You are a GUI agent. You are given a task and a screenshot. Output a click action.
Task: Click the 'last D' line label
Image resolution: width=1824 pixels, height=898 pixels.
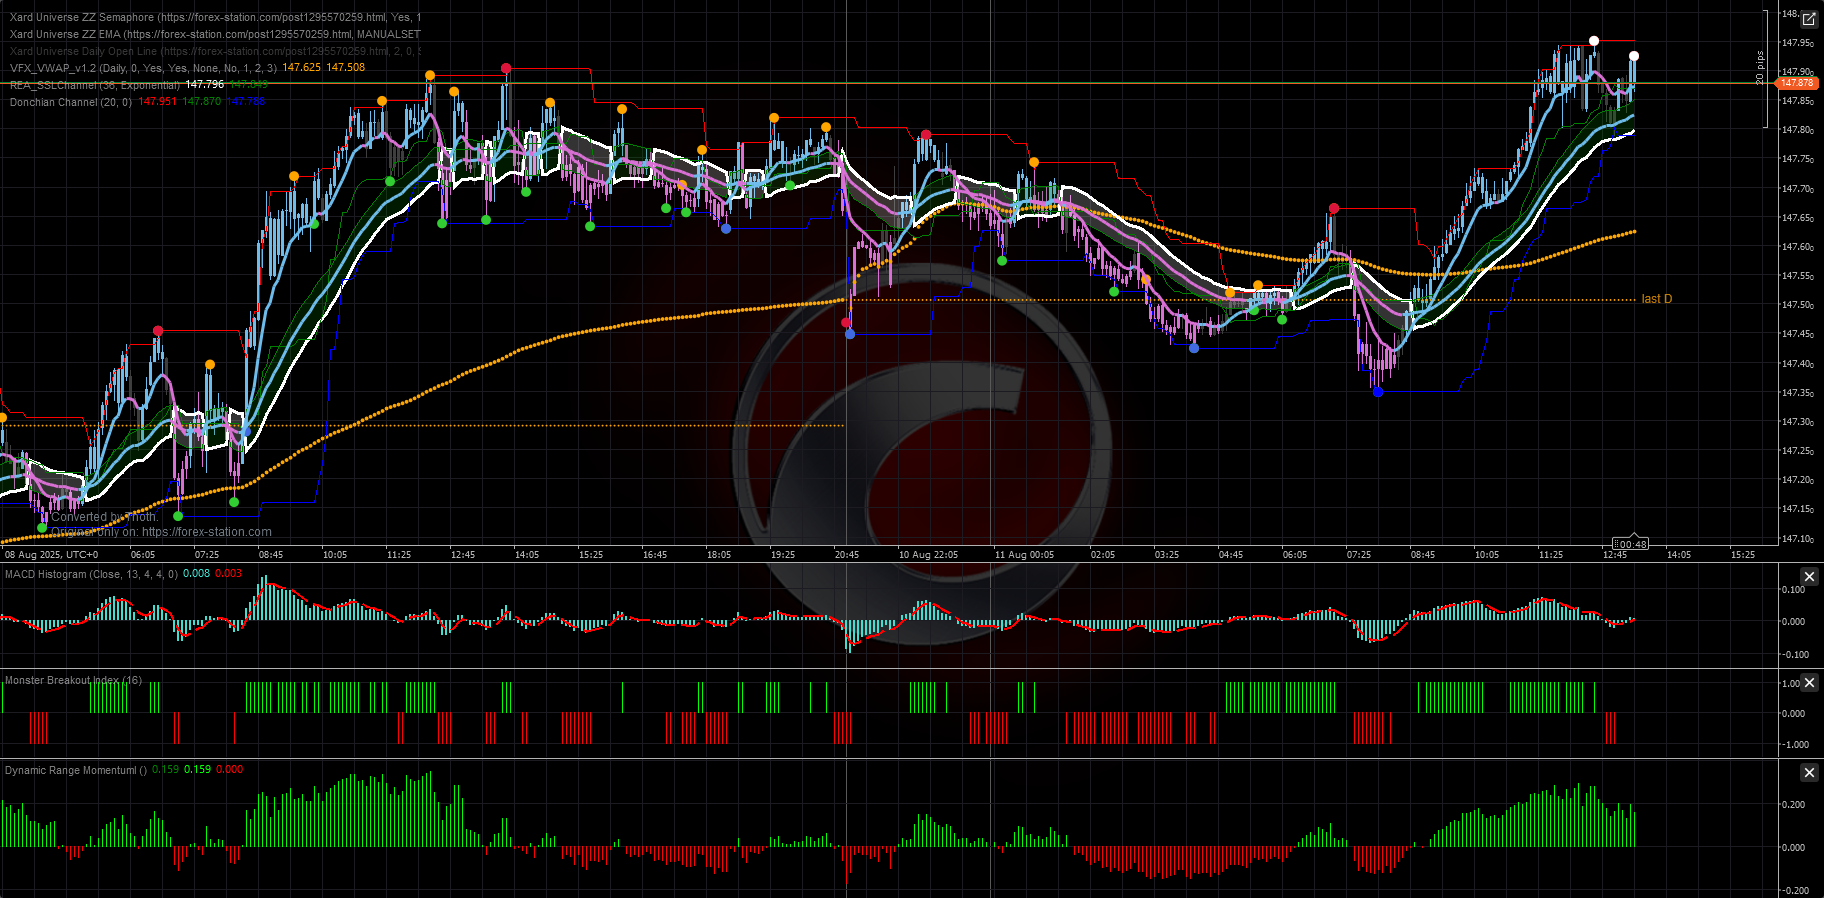pos(1657,299)
